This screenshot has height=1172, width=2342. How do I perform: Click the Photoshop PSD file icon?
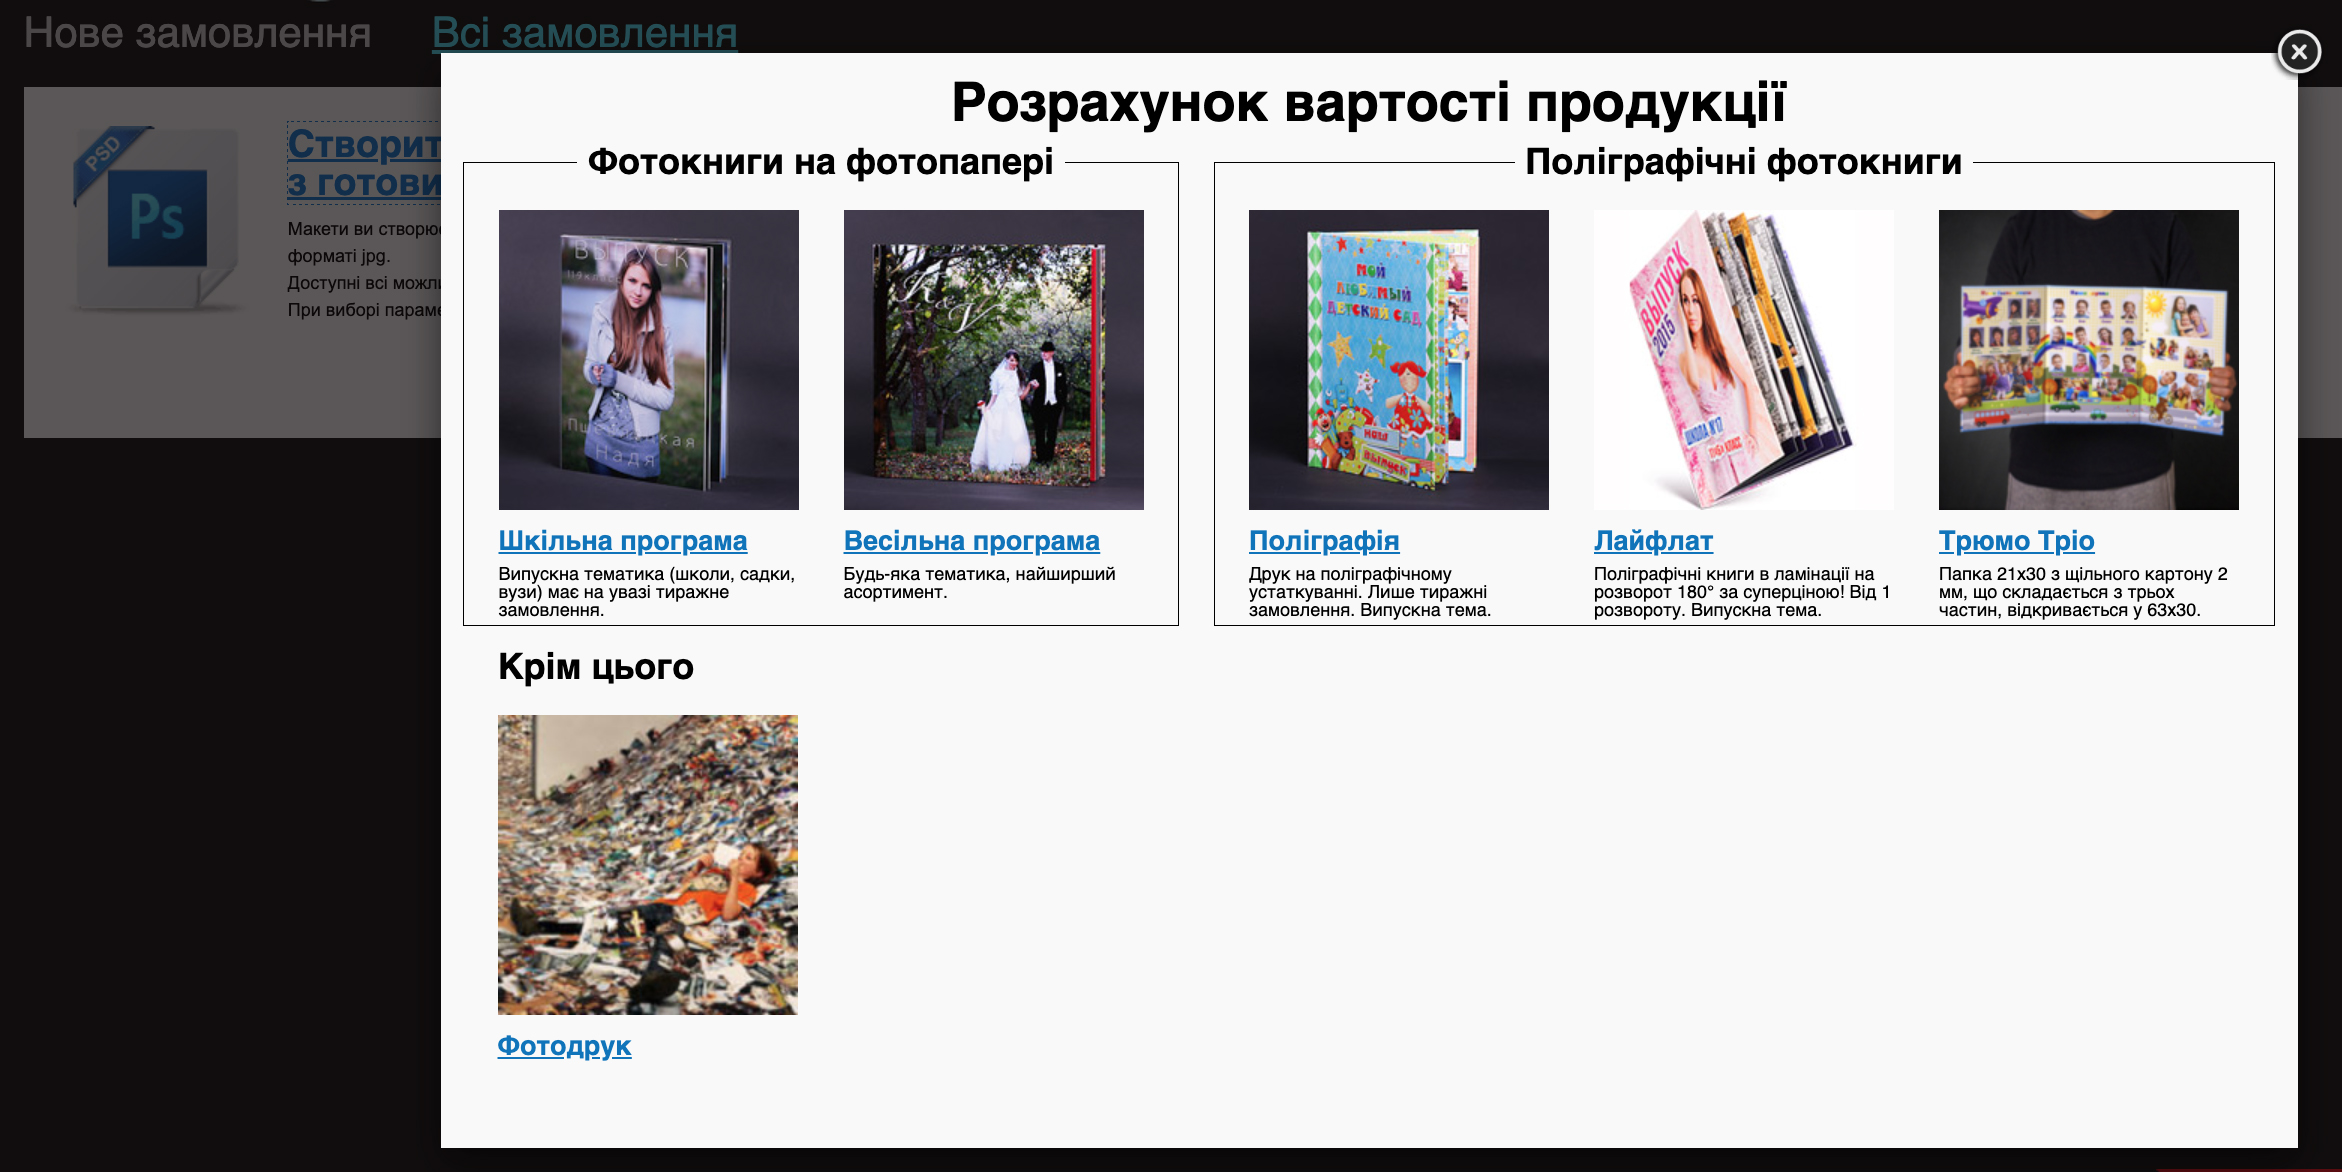(x=157, y=217)
